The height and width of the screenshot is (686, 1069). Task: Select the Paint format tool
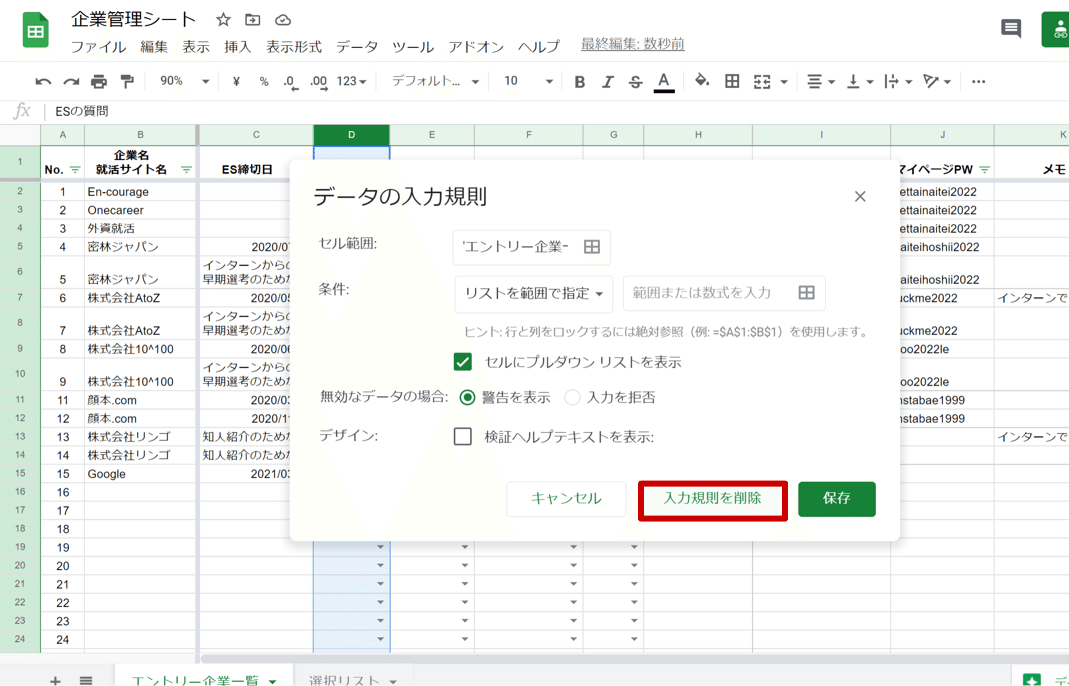coord(127,82)
